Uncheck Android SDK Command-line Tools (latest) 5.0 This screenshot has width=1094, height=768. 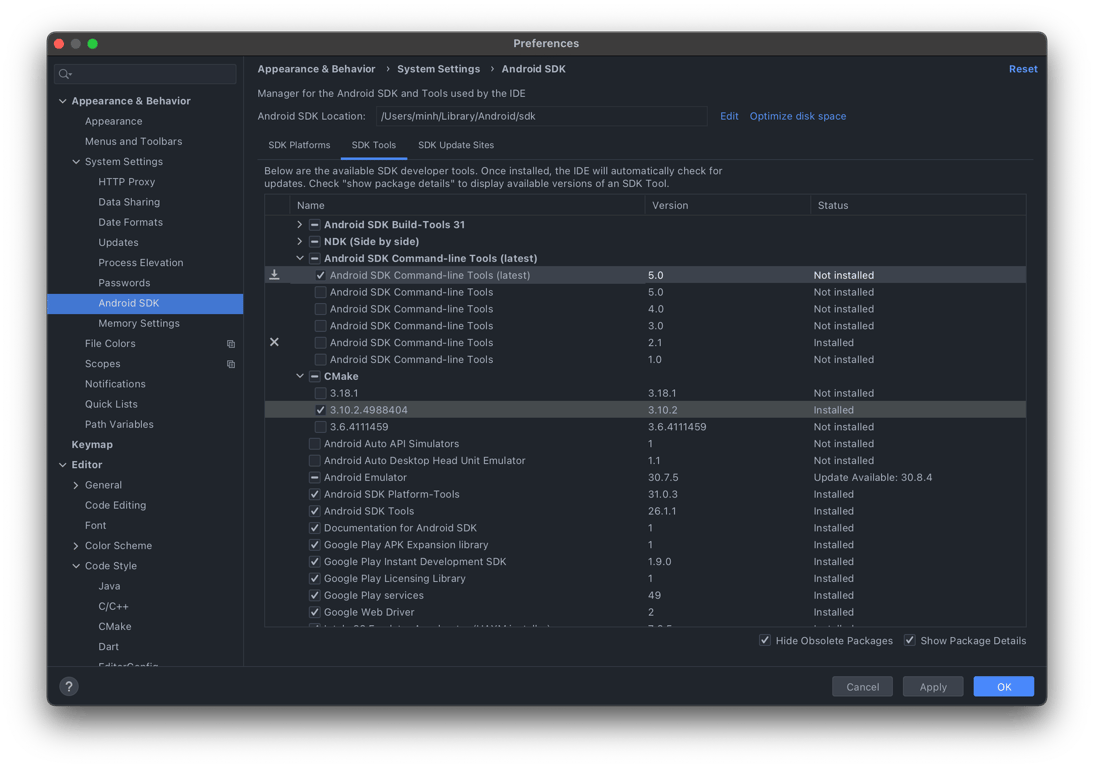(320, 276)
